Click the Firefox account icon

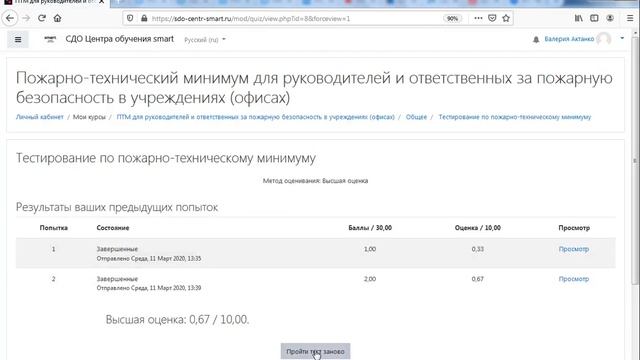click(610, 18)
